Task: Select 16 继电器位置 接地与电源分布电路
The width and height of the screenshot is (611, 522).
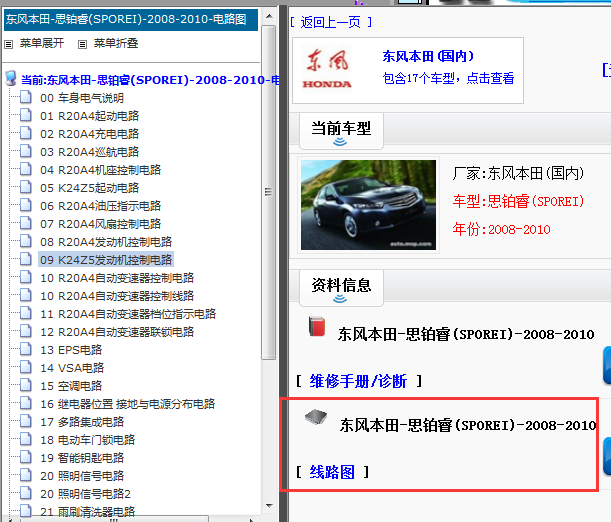Action: (127, 404)
